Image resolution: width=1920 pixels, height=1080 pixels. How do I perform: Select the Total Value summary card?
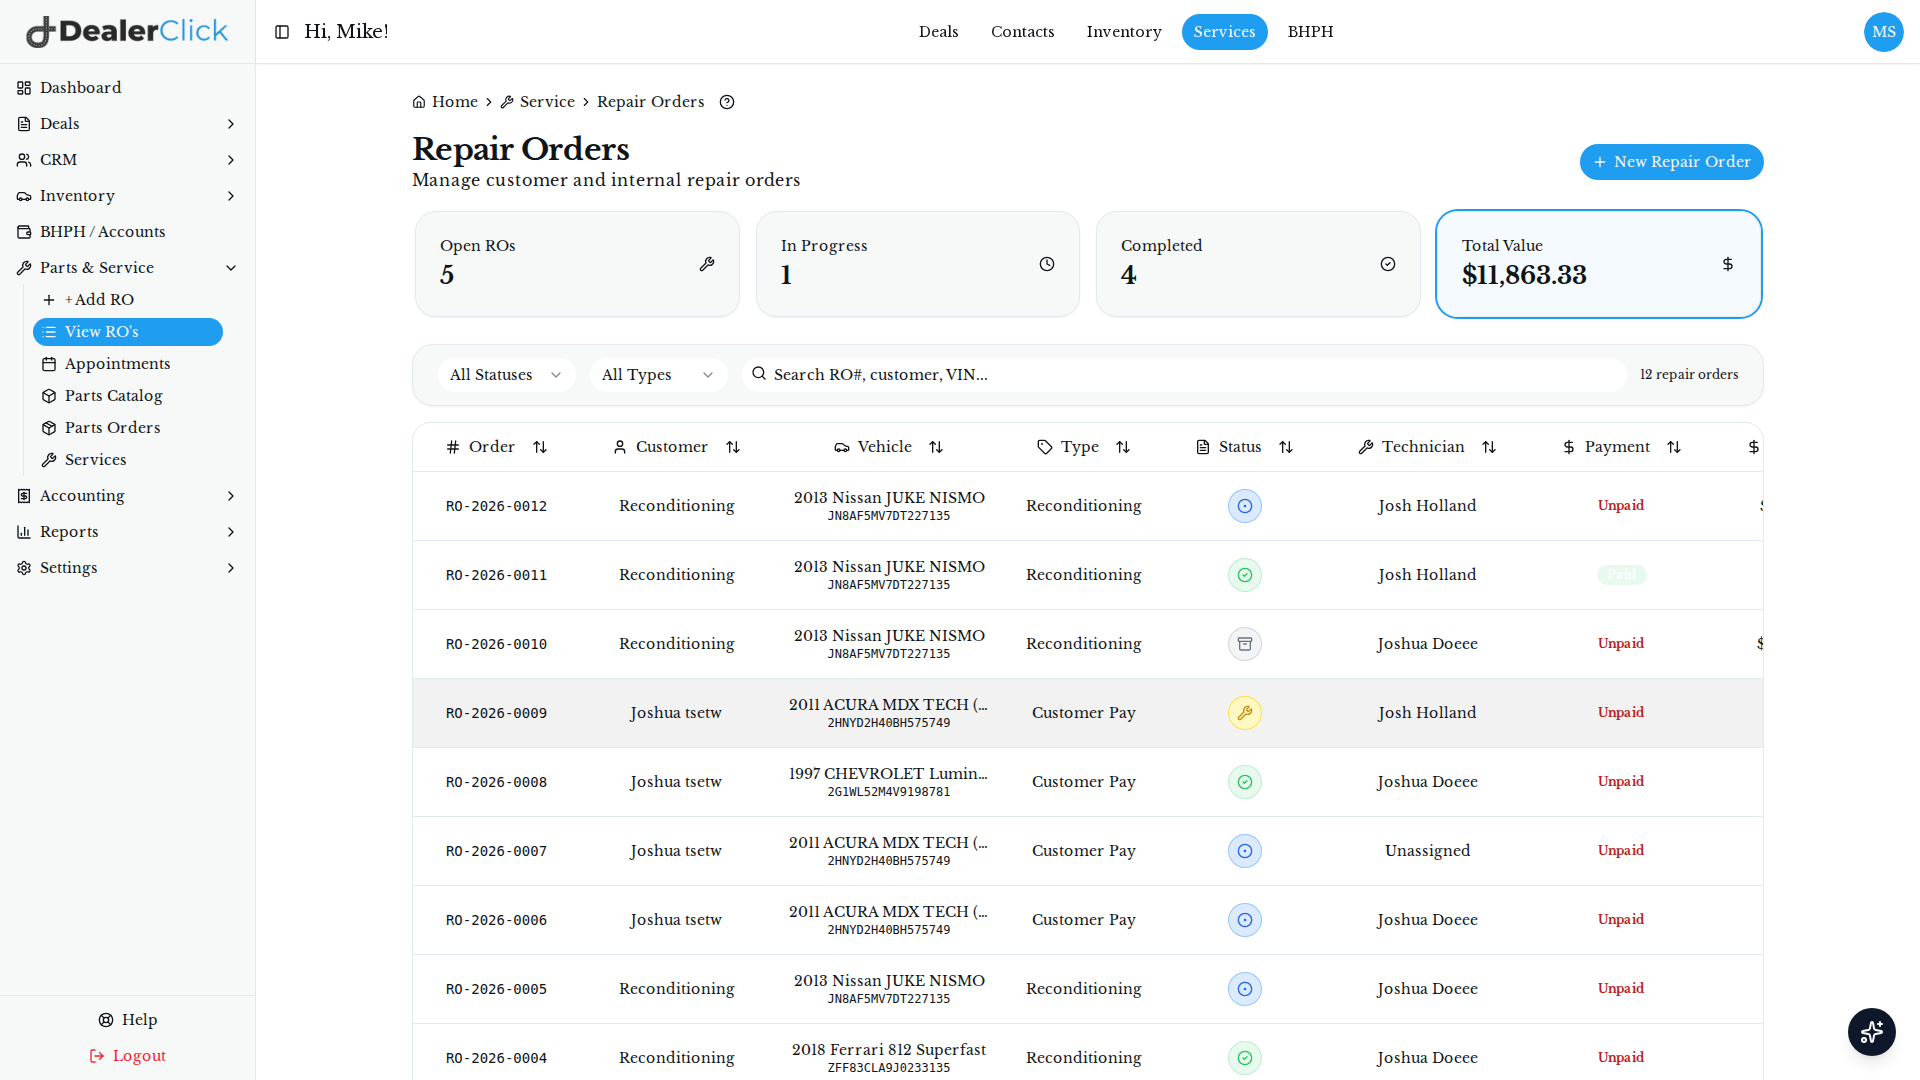[x=1598, y=264]
